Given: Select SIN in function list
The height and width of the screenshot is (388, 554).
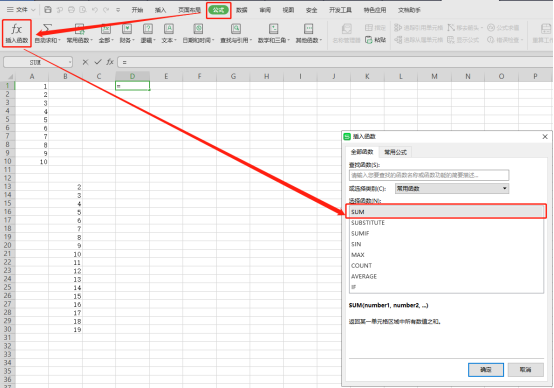Looking at the screenshot, I should coord(446,244).
